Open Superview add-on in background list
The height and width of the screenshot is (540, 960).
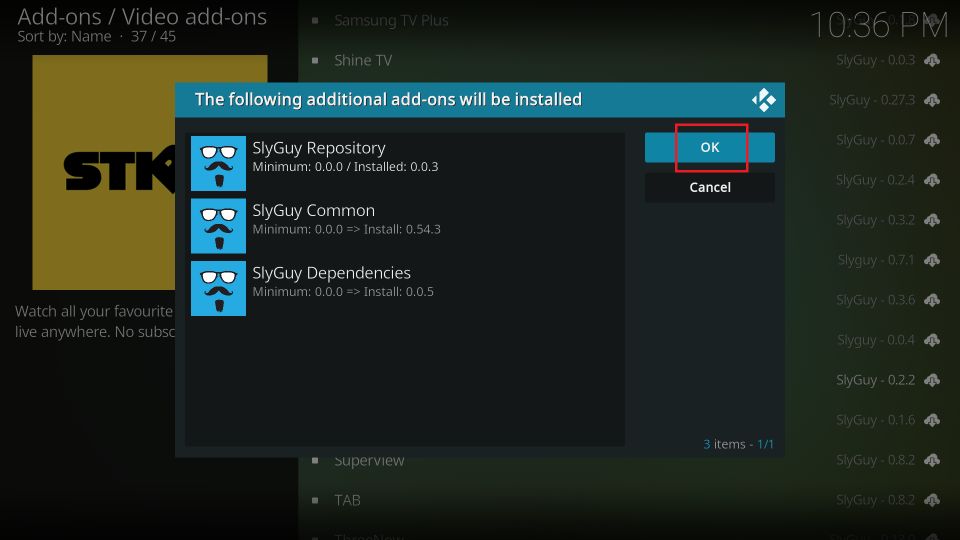tap(369, 461)
